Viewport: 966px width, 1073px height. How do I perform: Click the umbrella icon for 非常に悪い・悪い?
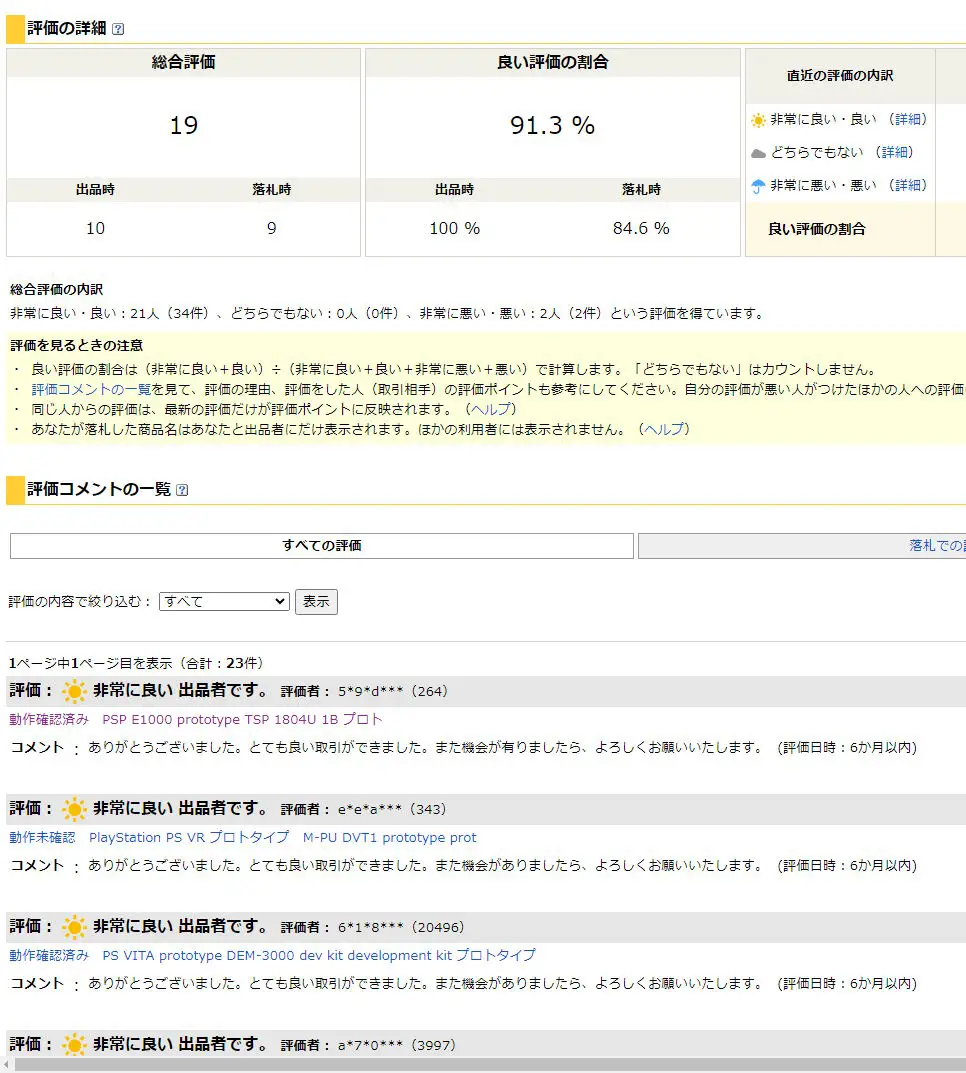coord(758,186)
